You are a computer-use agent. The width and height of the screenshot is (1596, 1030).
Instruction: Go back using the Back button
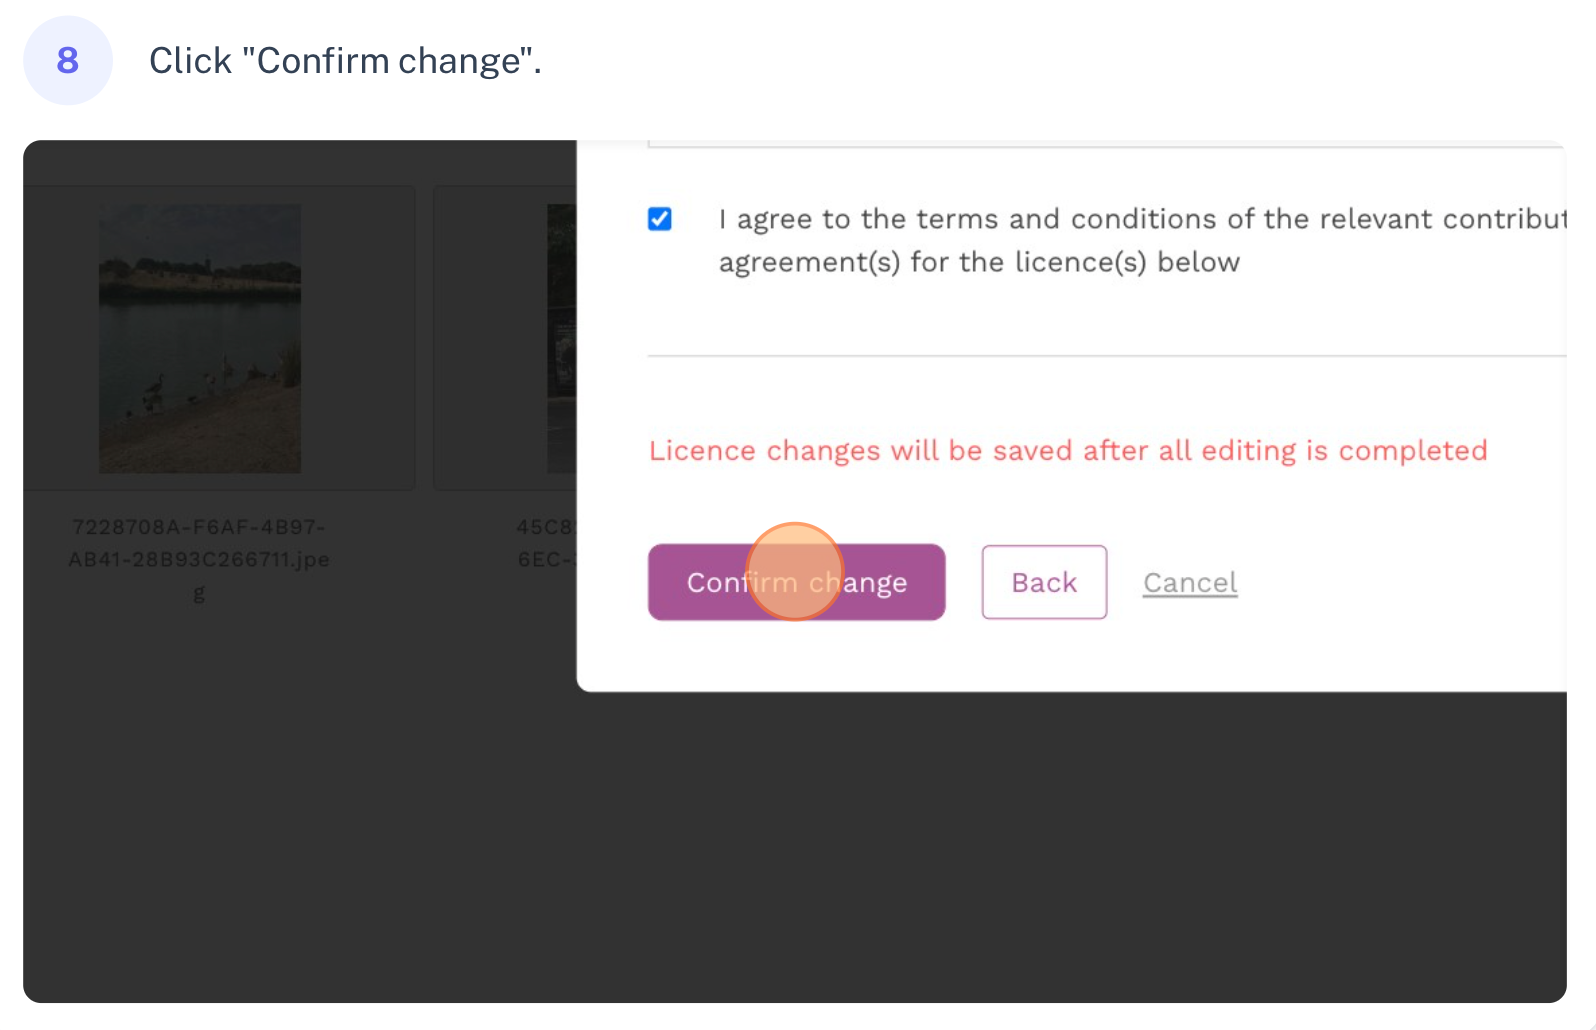(x=1044, y=582)
